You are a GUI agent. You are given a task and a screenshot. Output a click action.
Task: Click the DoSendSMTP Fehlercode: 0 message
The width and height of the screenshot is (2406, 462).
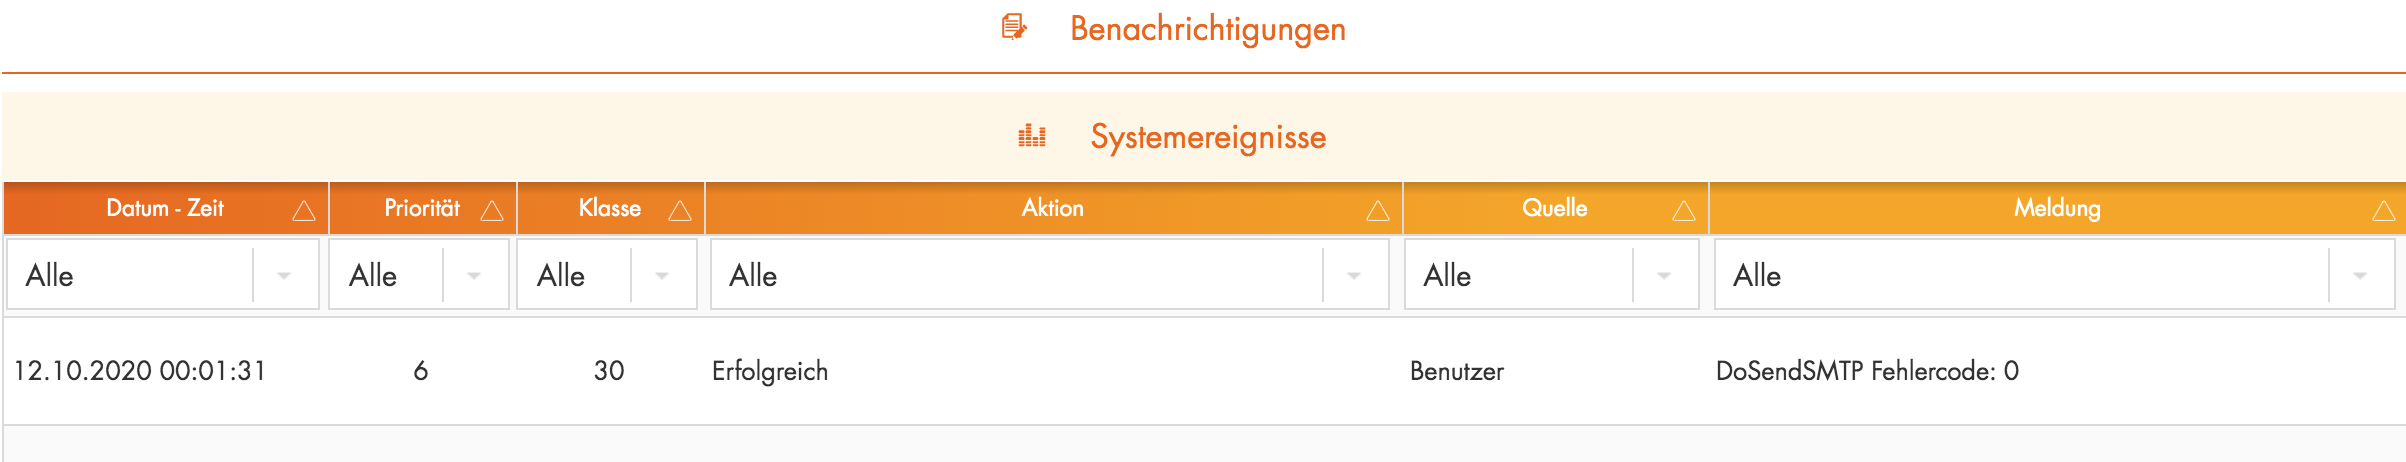pos(1866,371)
